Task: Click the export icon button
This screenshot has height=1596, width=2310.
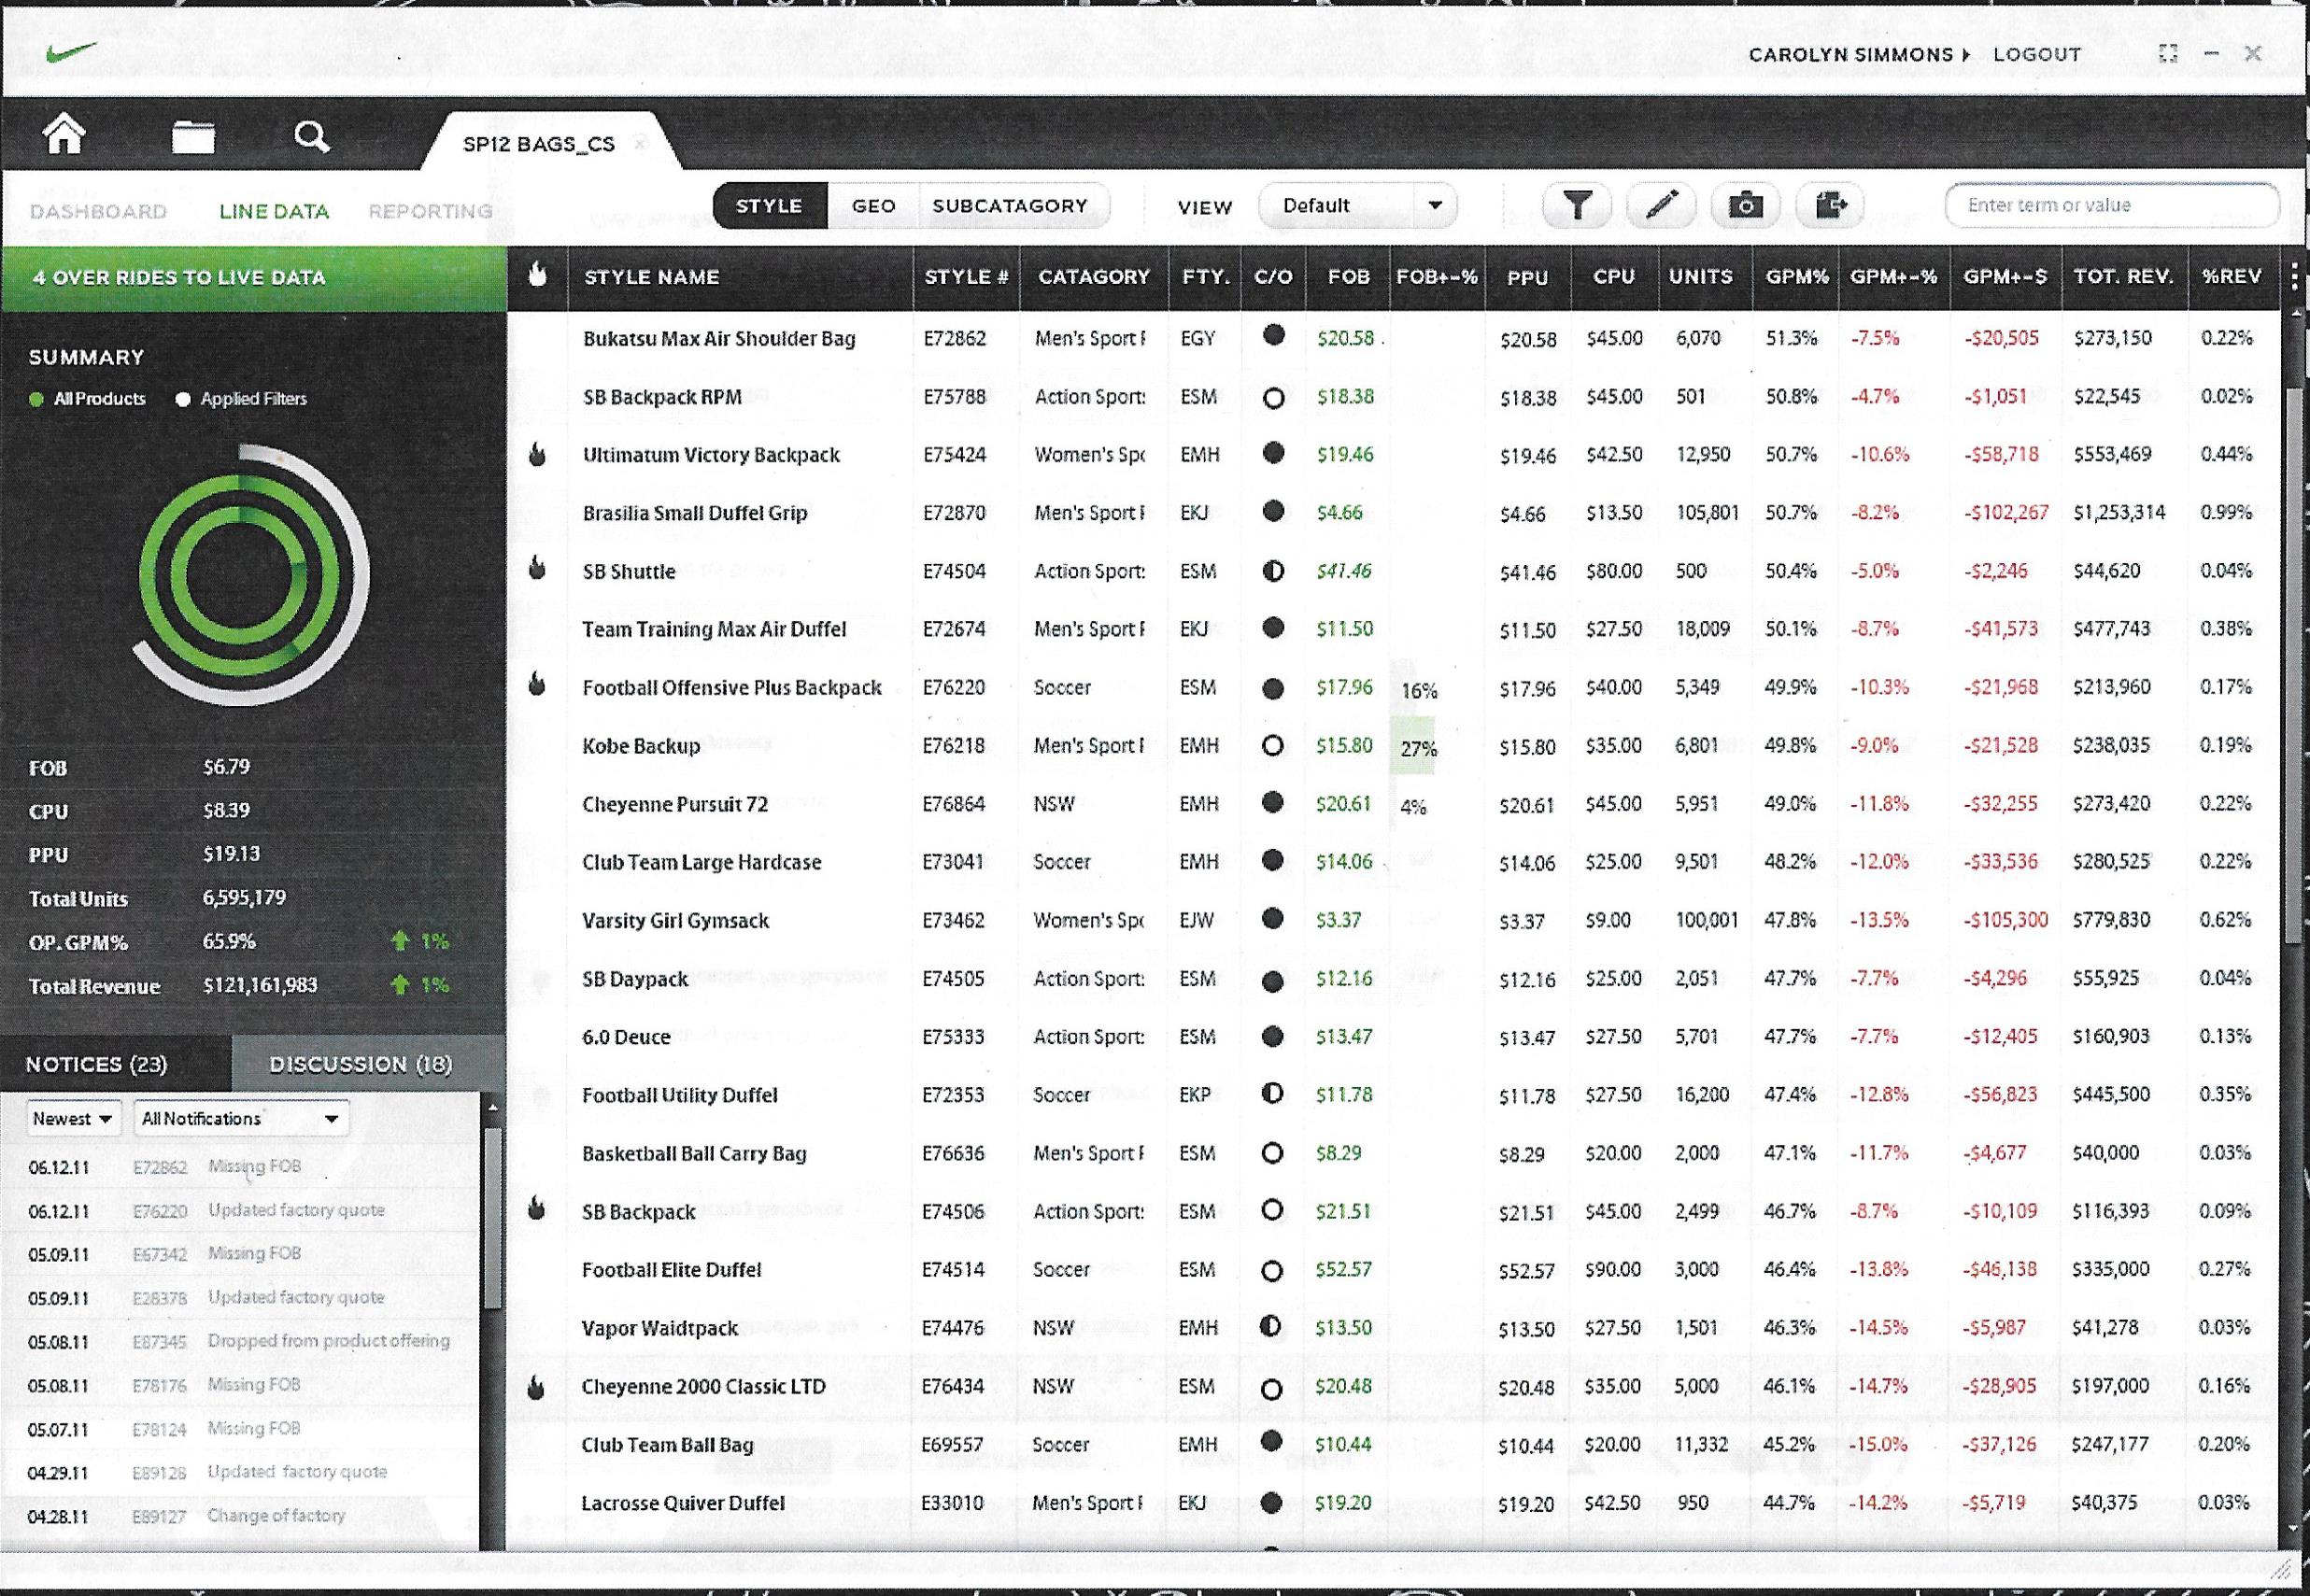Action: tap(1831, 206)
